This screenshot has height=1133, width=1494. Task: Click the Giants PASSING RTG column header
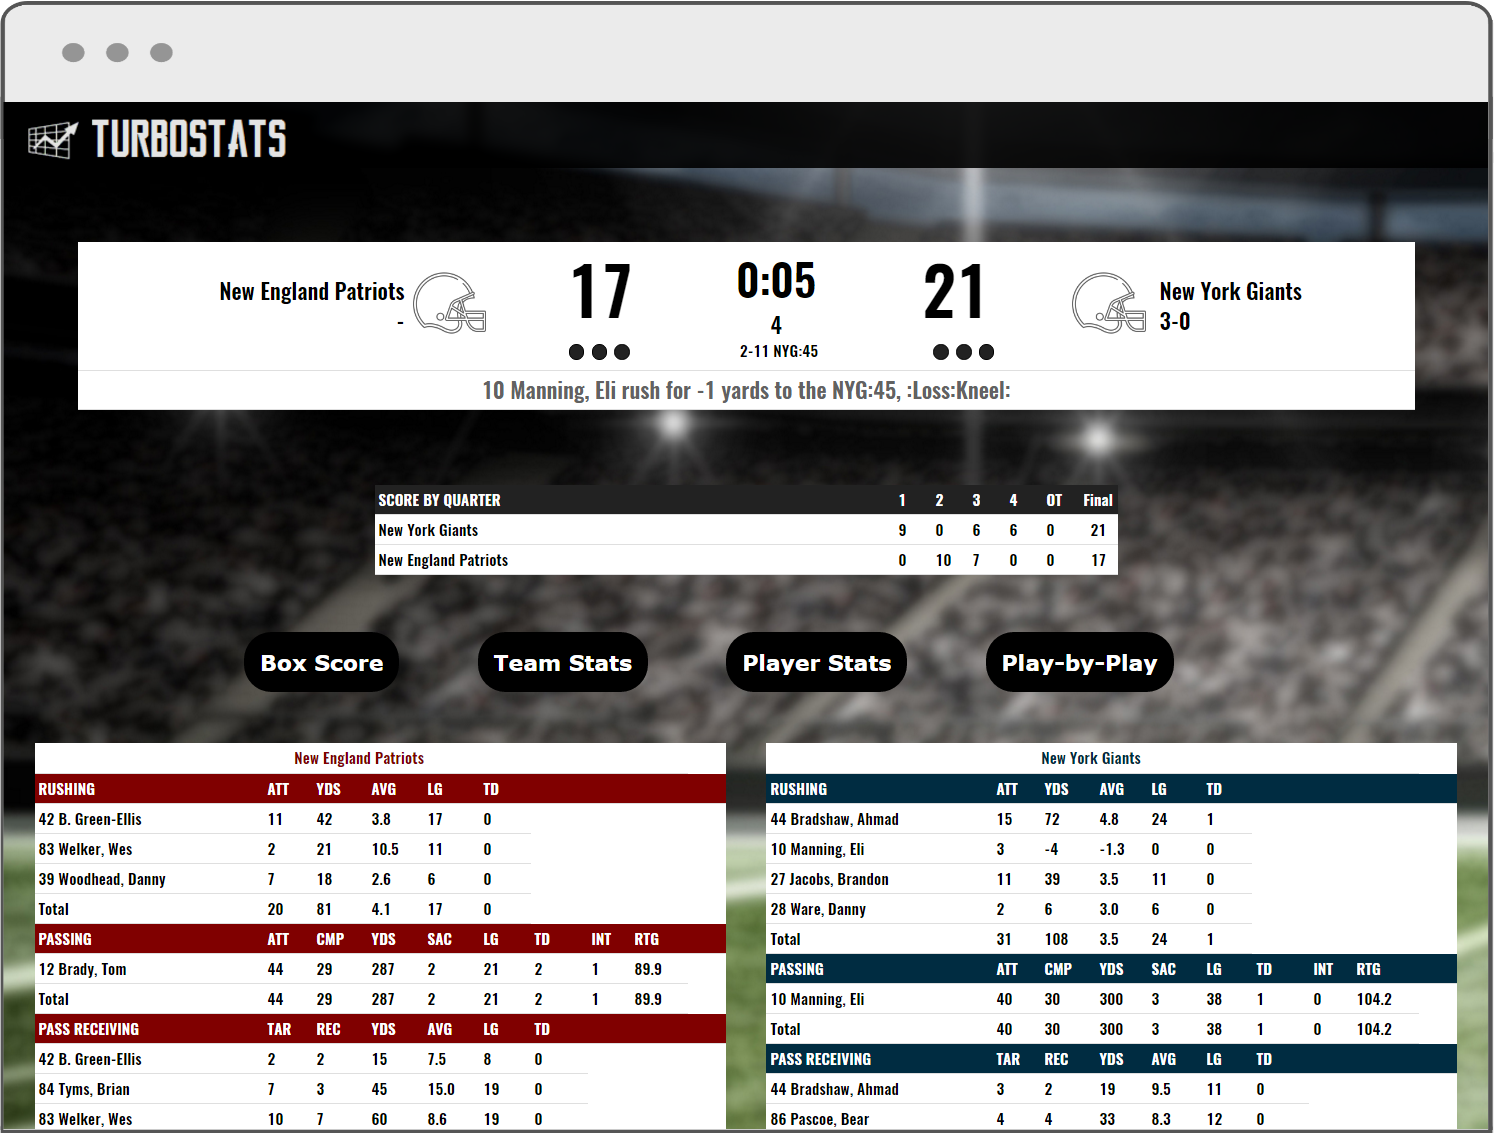(x=1368, y=969)
